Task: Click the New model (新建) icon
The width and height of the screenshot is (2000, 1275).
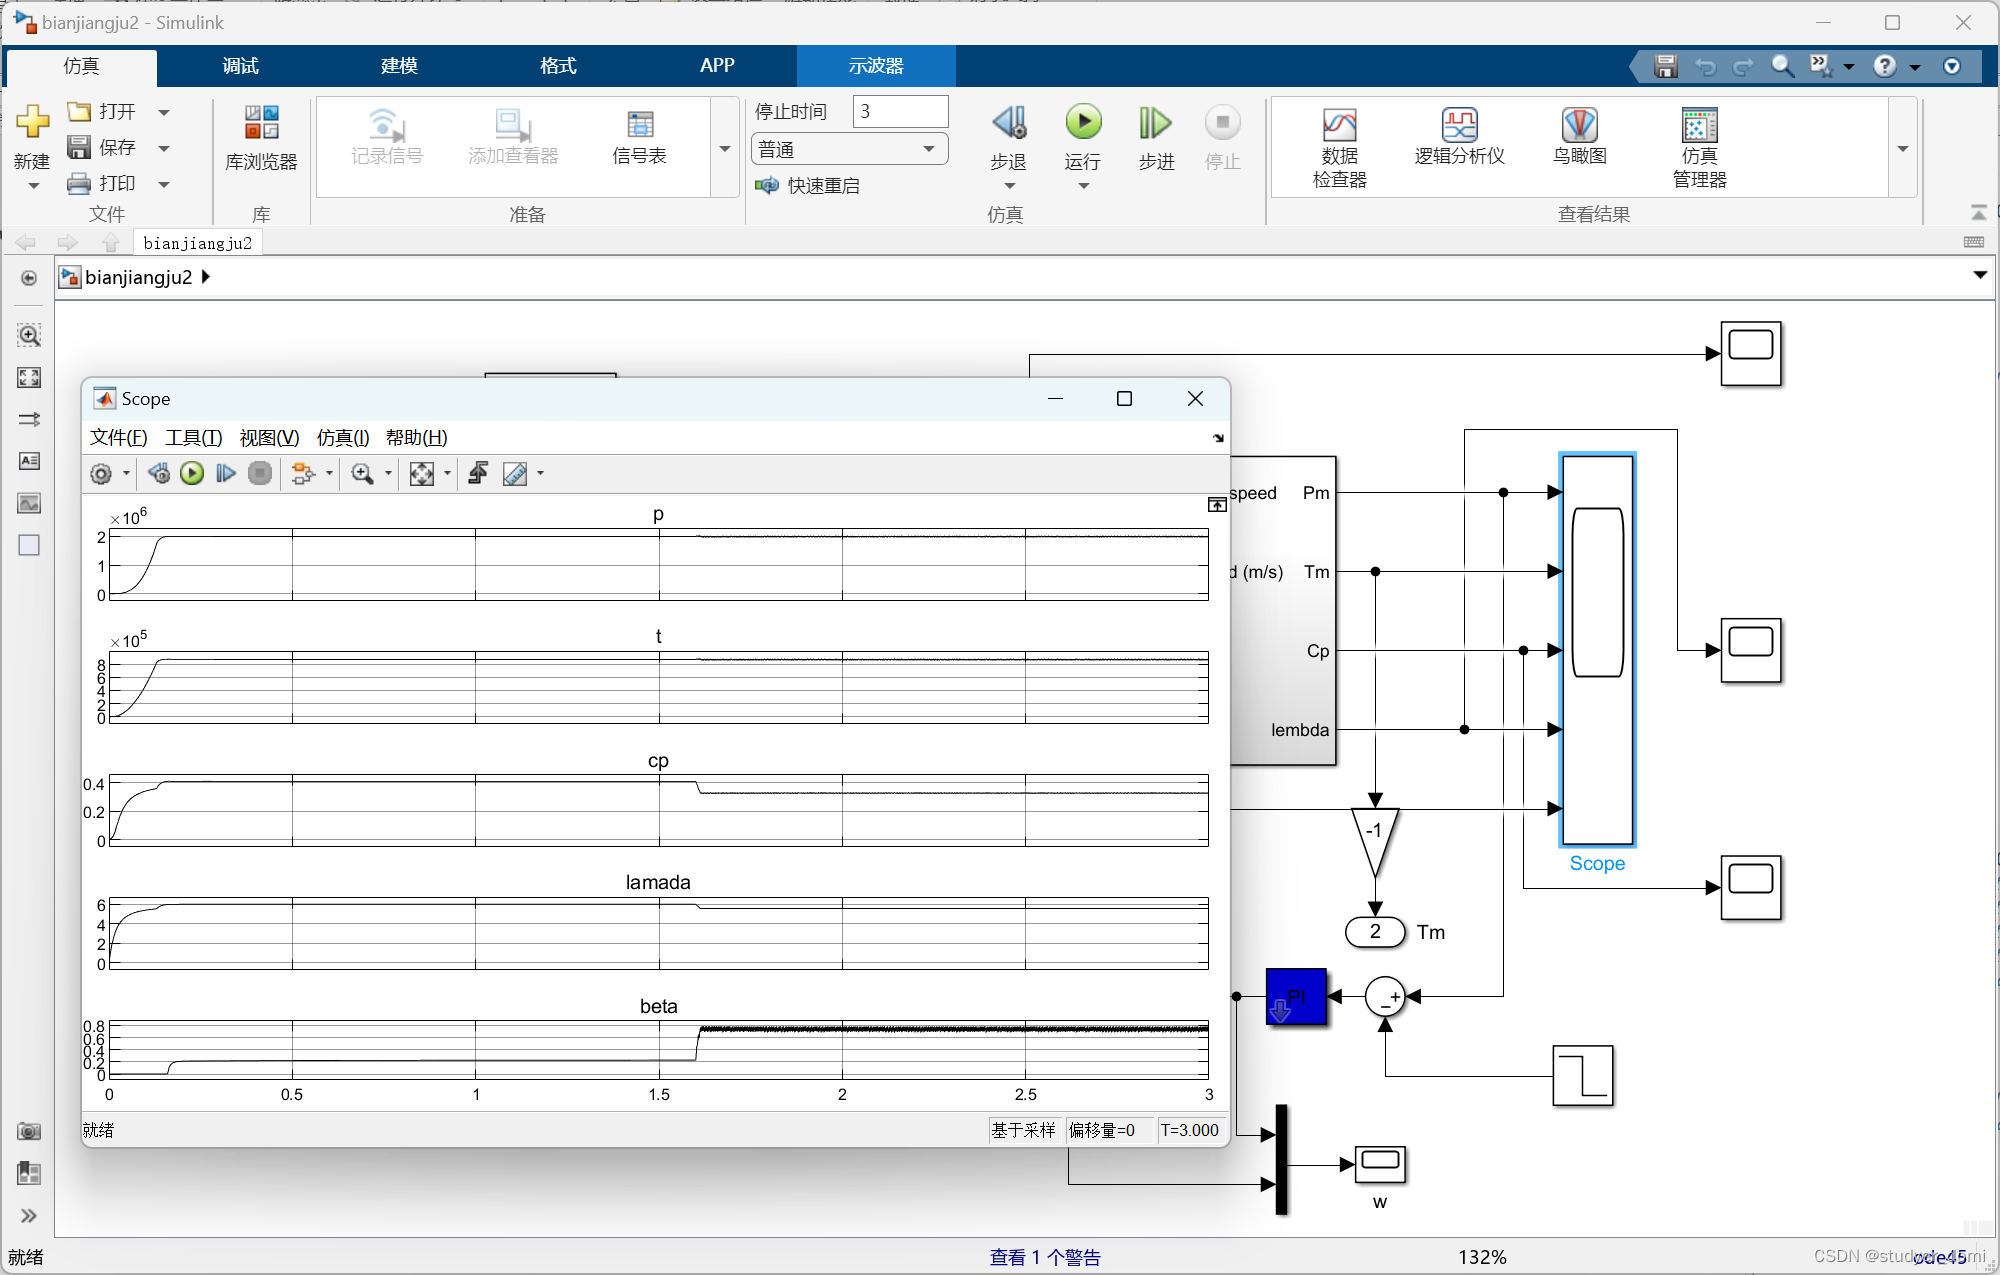Action: [32, 122]
